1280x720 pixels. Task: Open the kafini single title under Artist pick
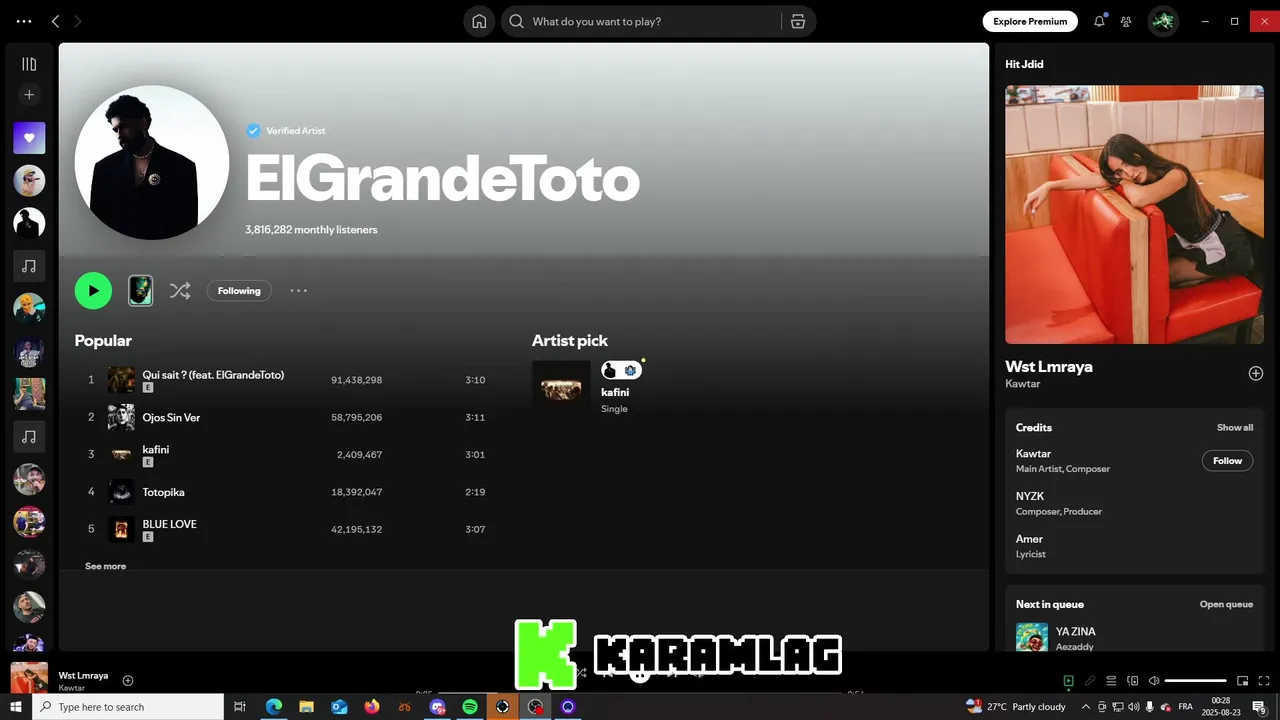click(615, 392)
